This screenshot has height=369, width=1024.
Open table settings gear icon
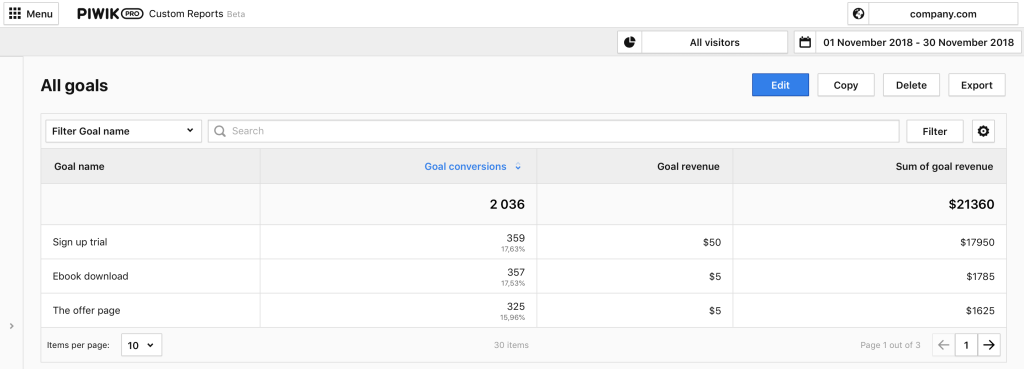point(983,131)
